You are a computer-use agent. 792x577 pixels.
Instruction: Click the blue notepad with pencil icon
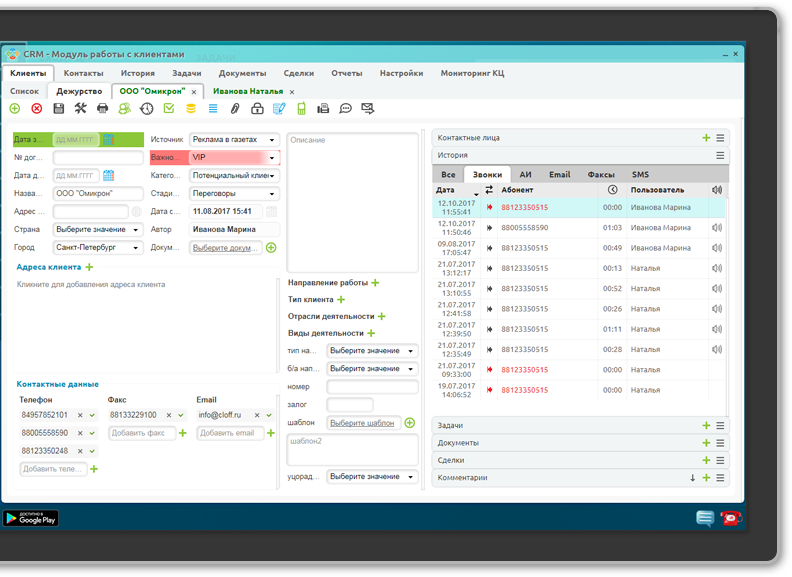click(279, 109)
